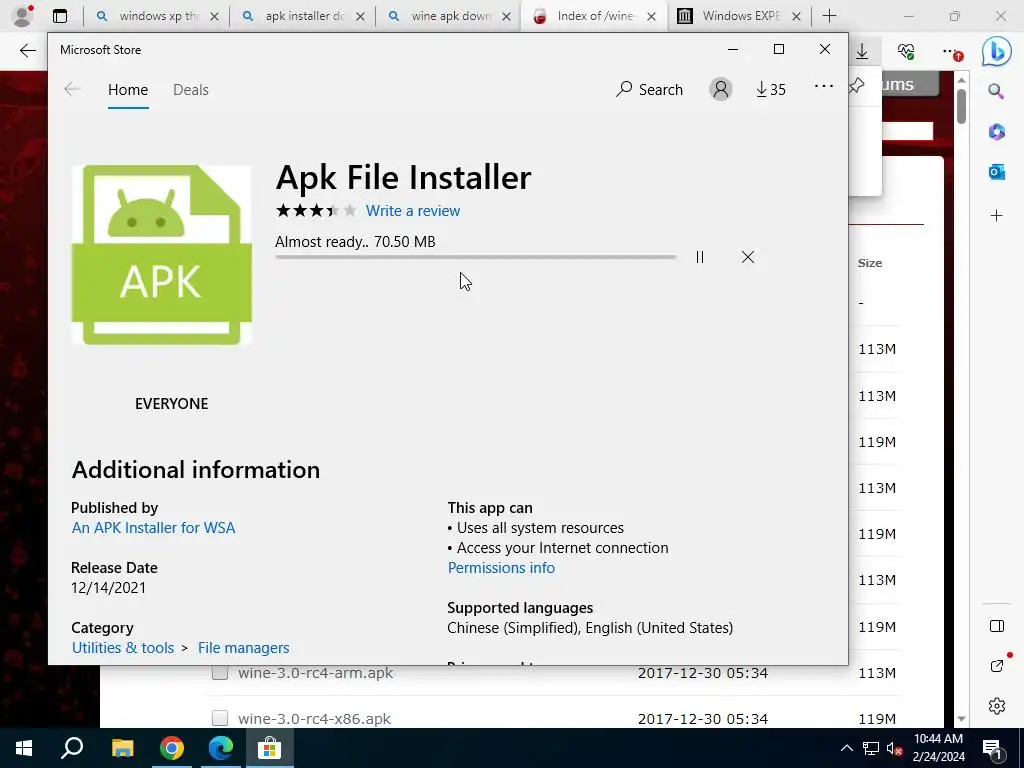Click Microsoft Store taskbar icon
The image size is (1024, 768).
coord(269,748)
